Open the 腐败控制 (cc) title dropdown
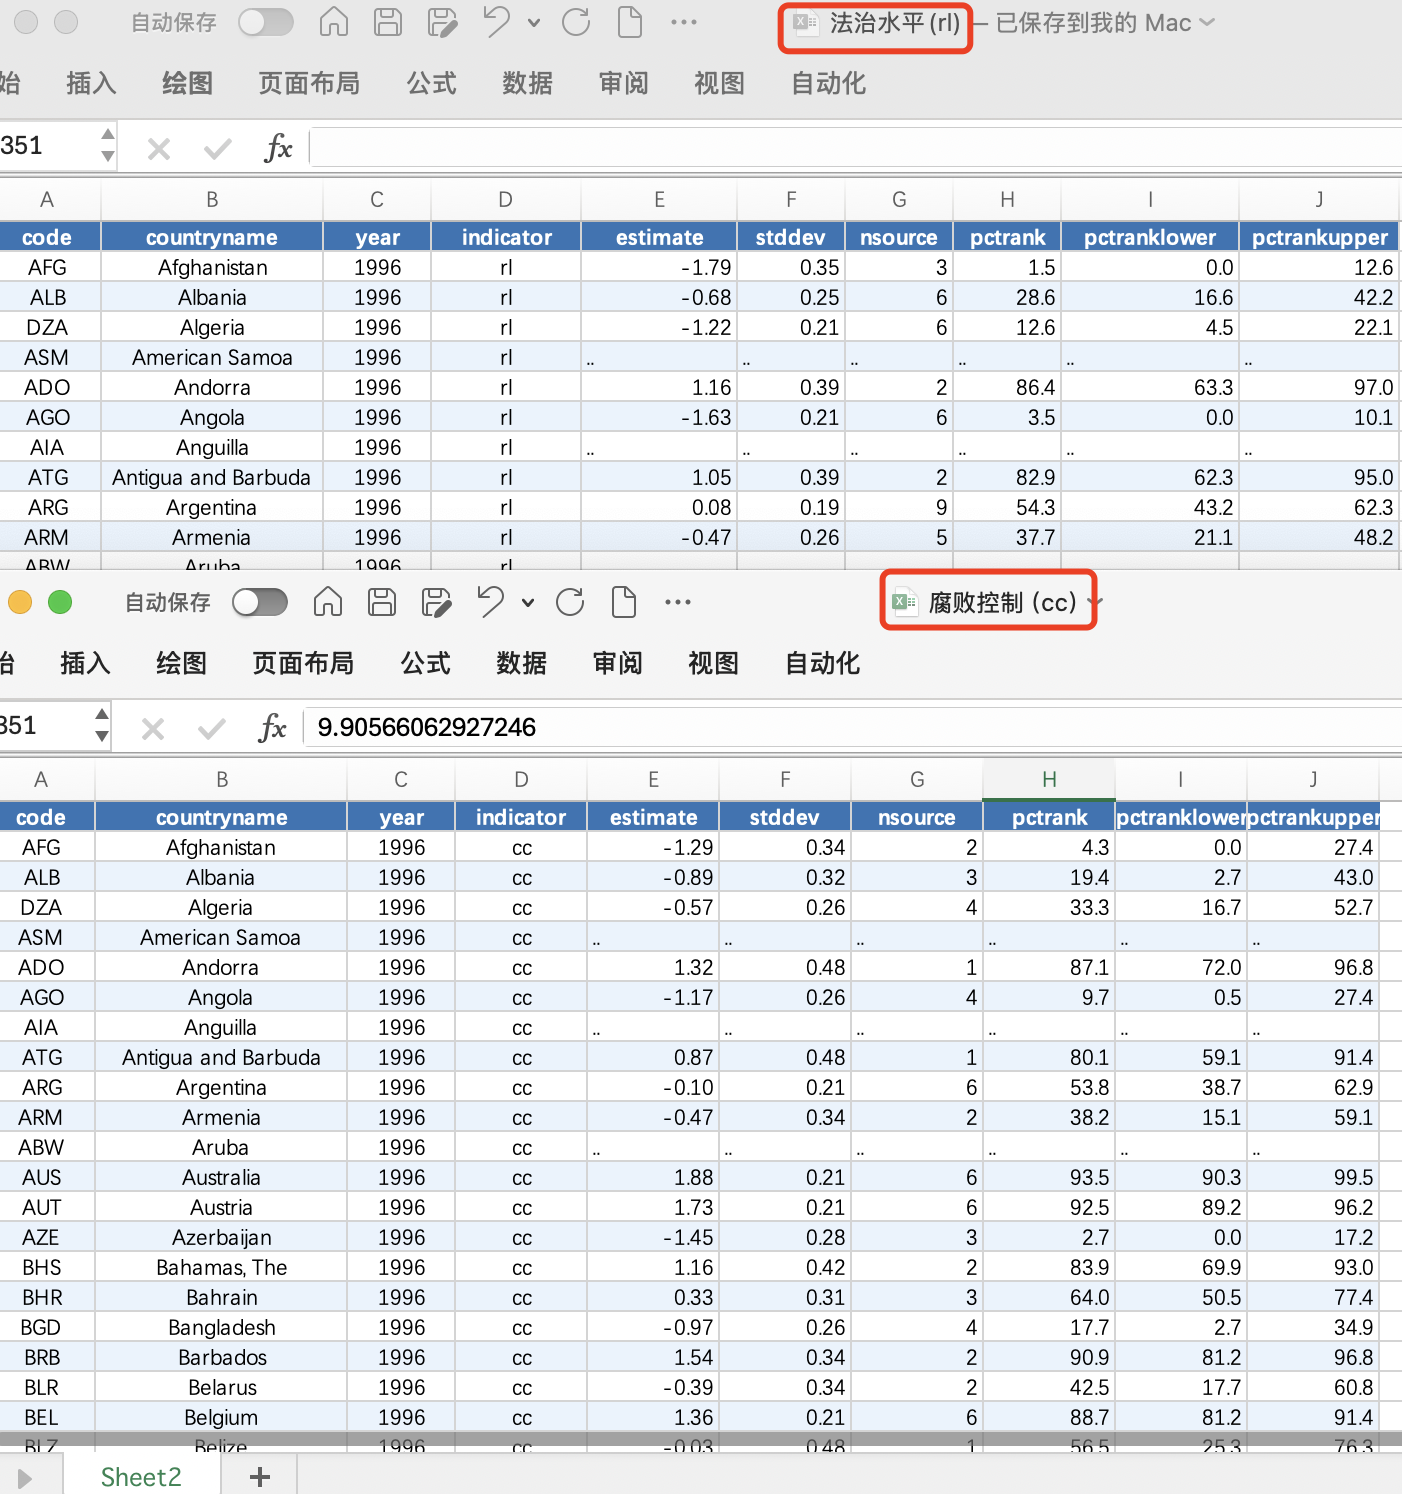This screenshot has width=1402, height=1494. pos(1093,603)
